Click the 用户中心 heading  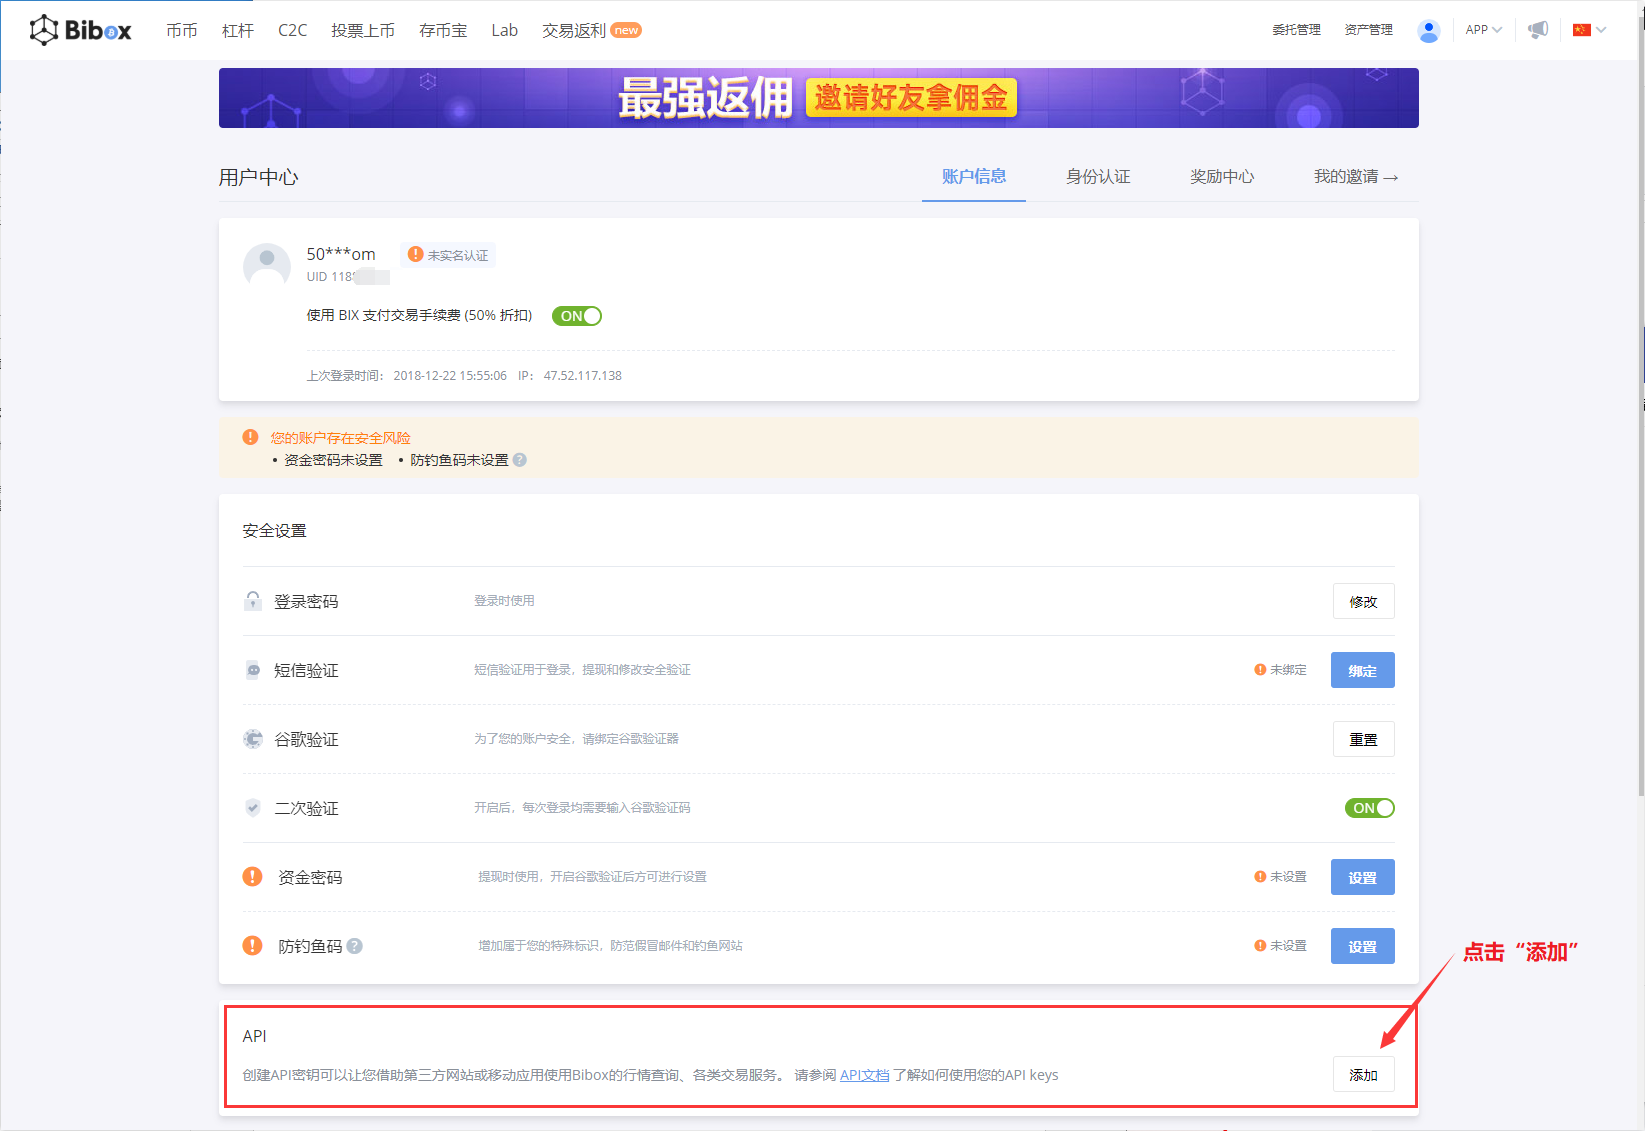259,177
